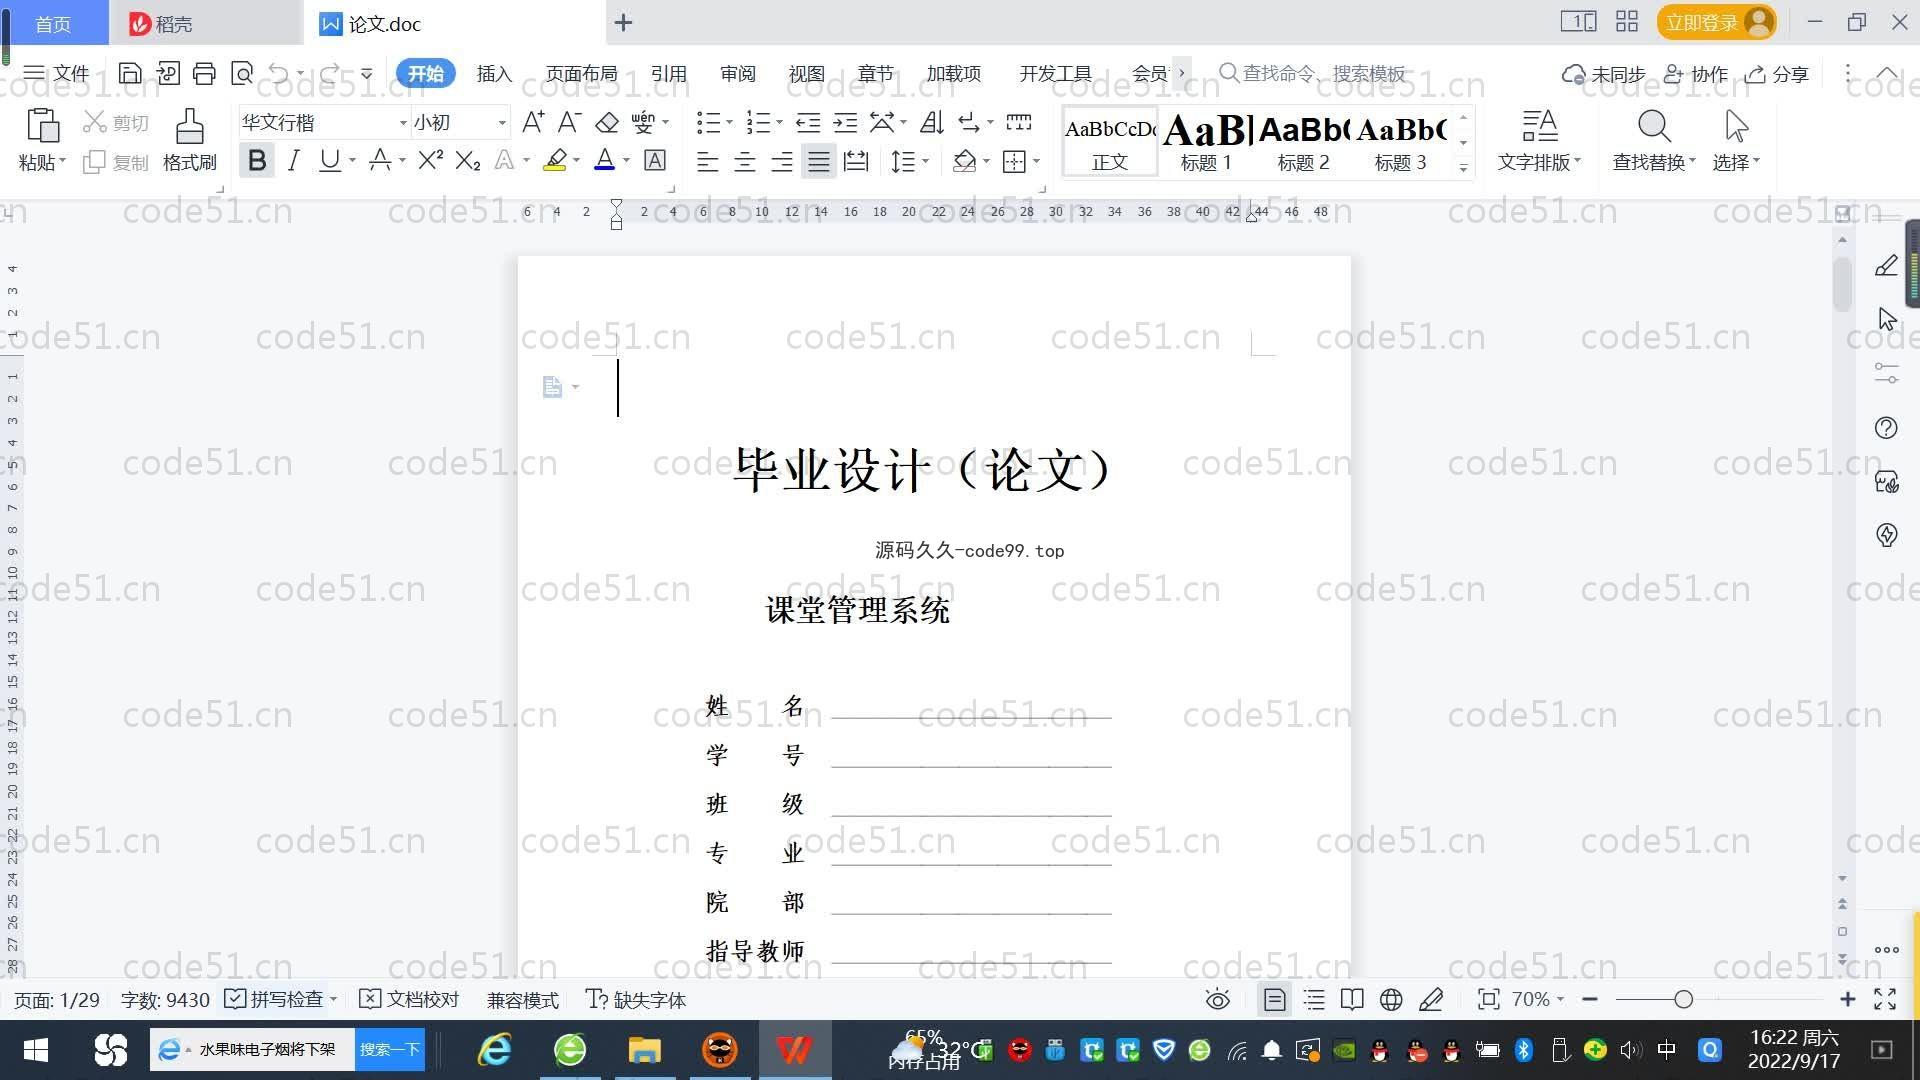
Task: Click the sidebar settings sliders icon
Action: [1886, 373]
